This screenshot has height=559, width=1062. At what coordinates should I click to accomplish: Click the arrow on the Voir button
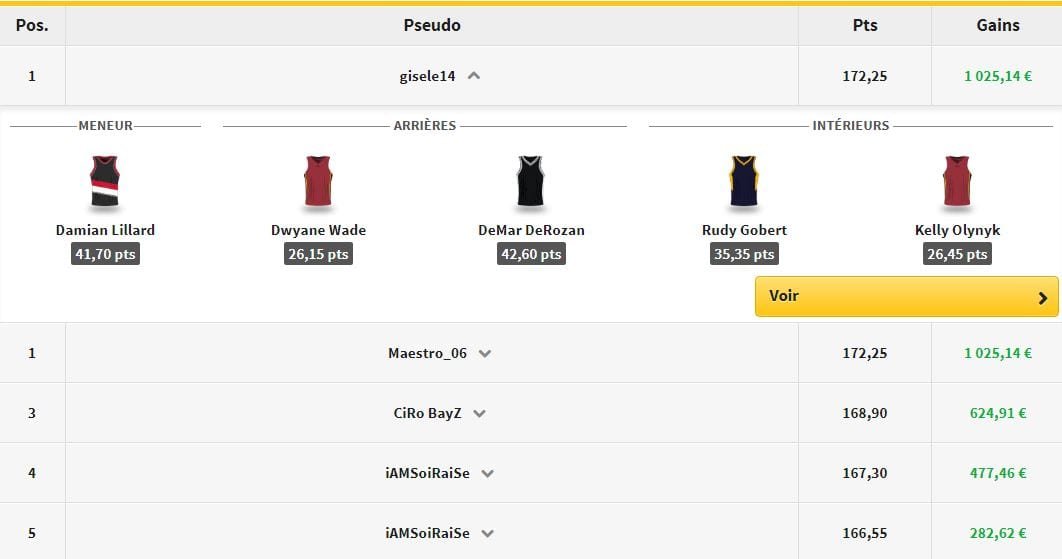[x=1042, y=297]
